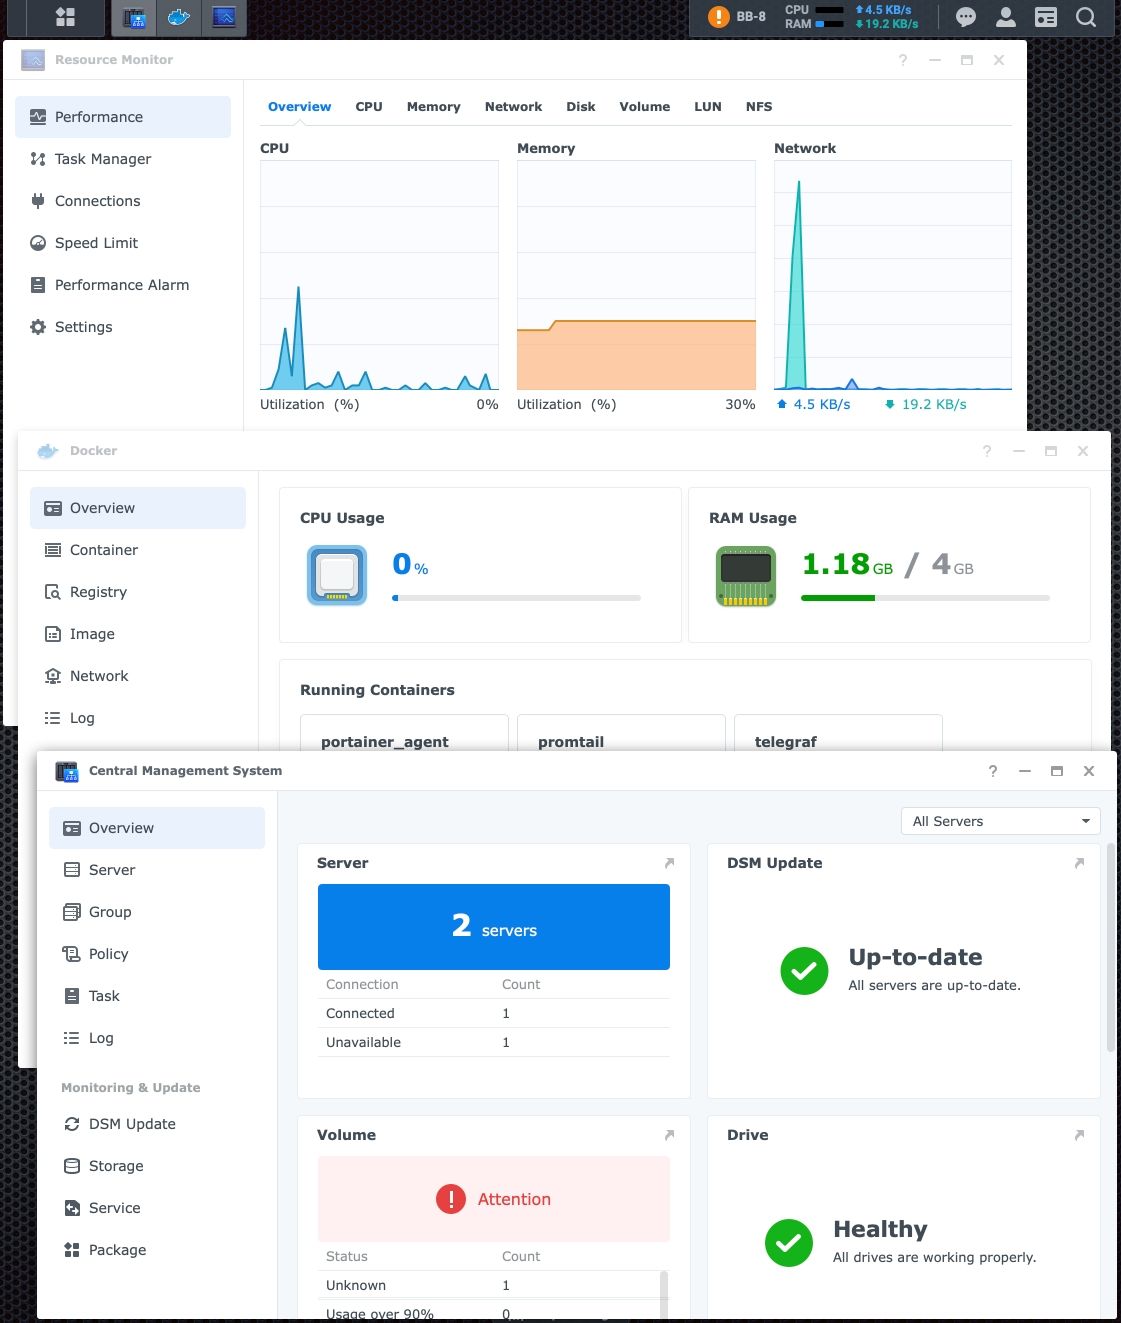Open Registry in Docker sidebar
Viewport: 1121px width, 1323px height.
[138, 592]
